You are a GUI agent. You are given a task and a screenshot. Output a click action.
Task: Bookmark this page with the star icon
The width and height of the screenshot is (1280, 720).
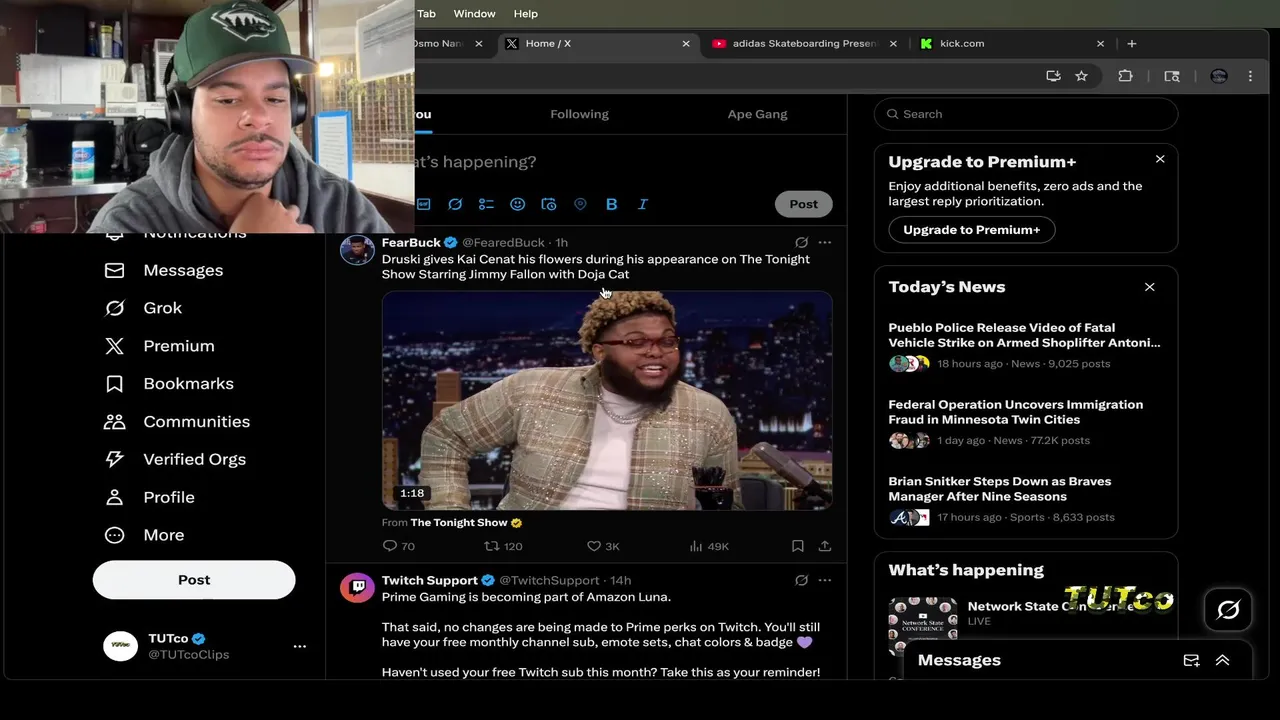(1081, 76)
